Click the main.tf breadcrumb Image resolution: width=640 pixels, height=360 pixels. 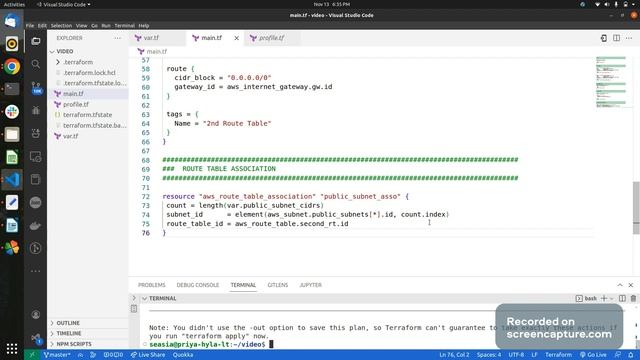coord(153,51)
